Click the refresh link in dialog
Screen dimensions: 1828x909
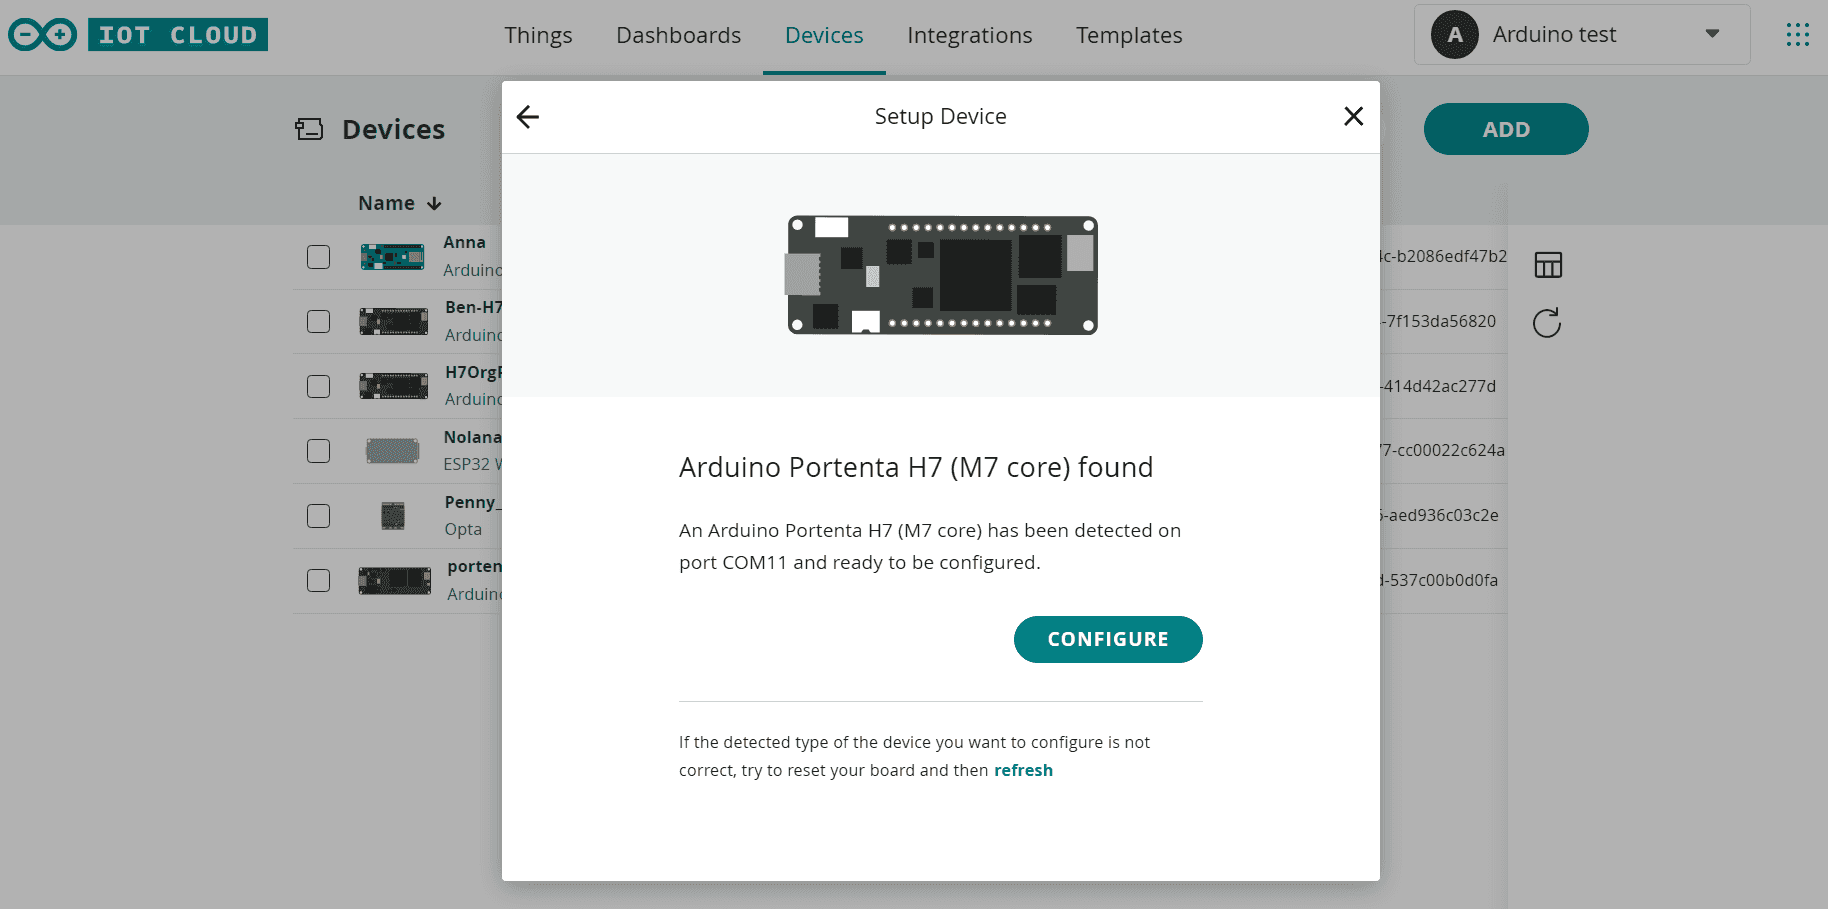(1023, 770)
